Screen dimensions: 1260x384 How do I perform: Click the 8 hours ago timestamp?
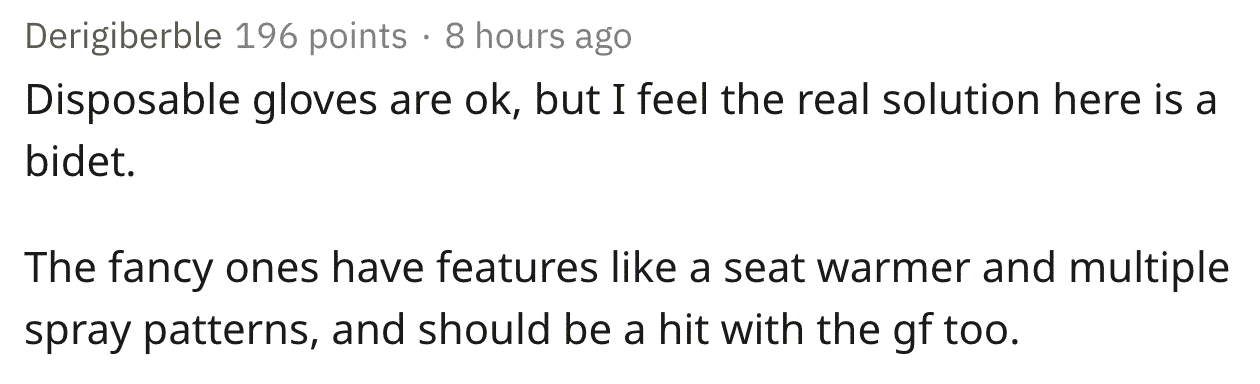click(x=538, y=37)
